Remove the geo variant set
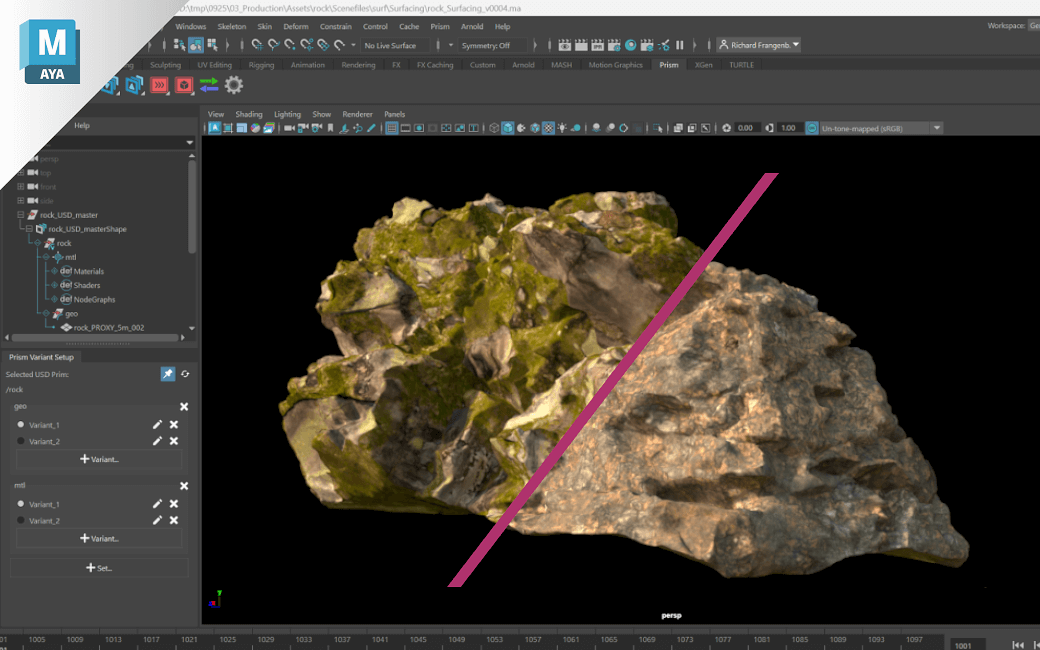 pos(184,407)
